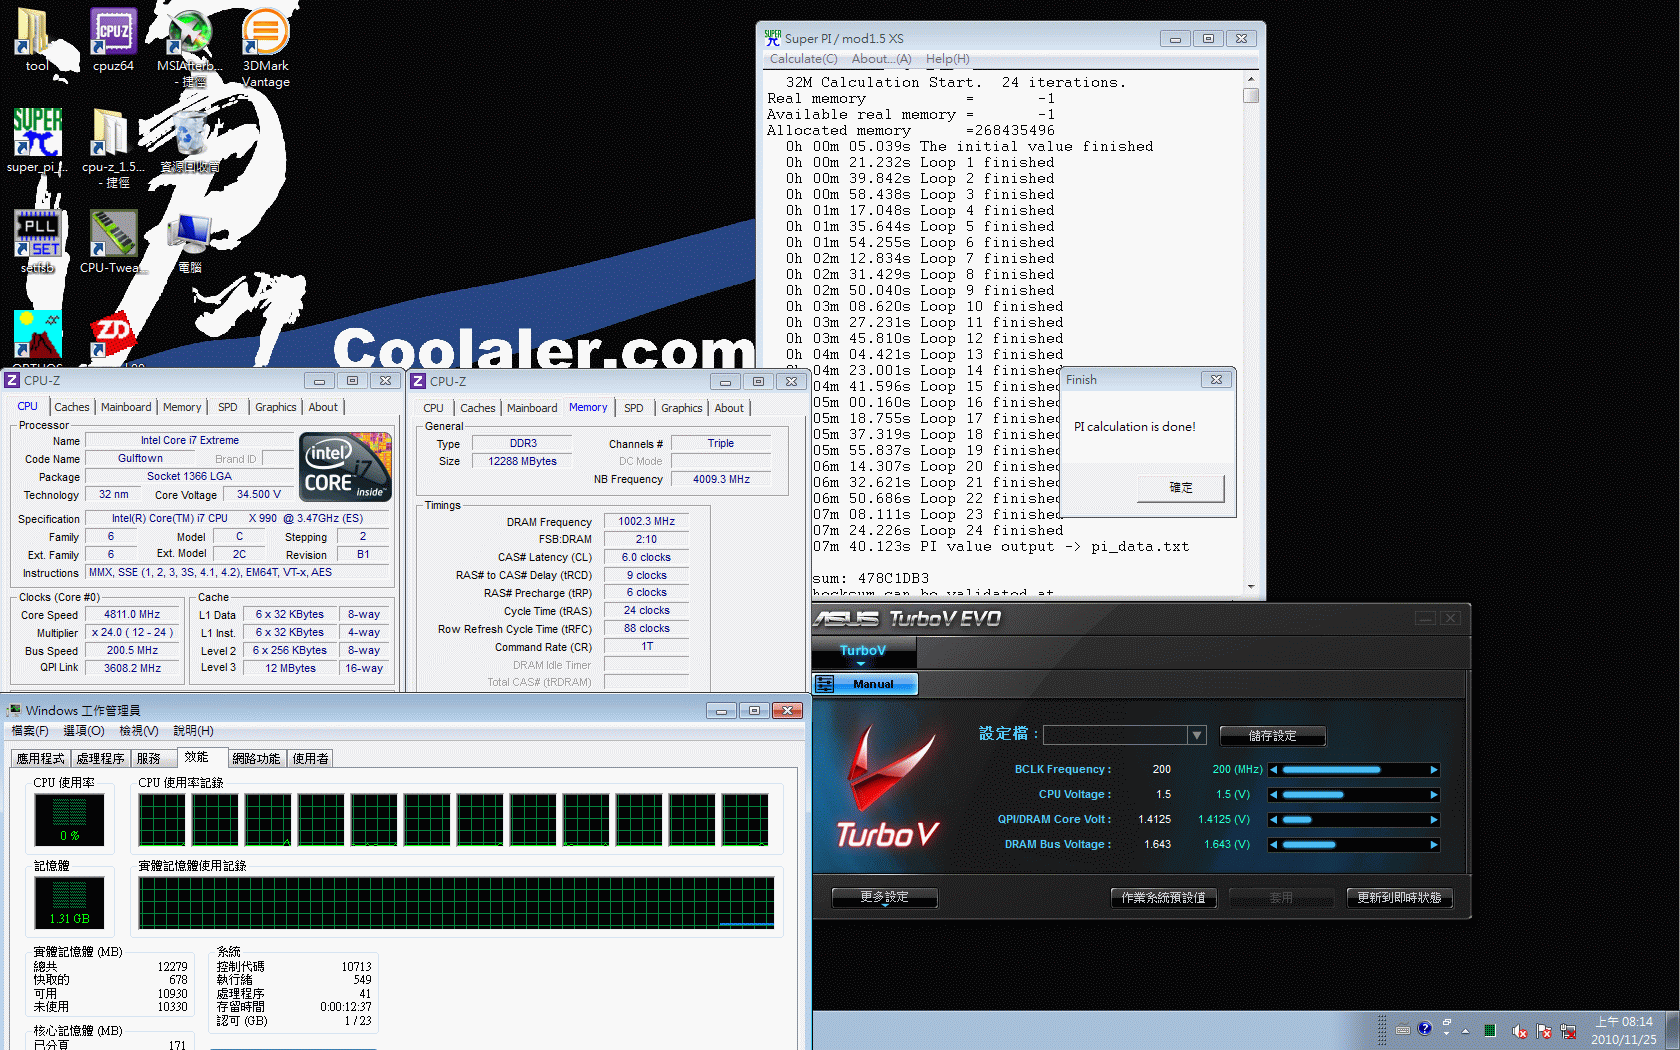This screenshot has width=1680, height=1050.
Task: Click the TurboV Manual mode icon
Action: [x=825, y=684]
